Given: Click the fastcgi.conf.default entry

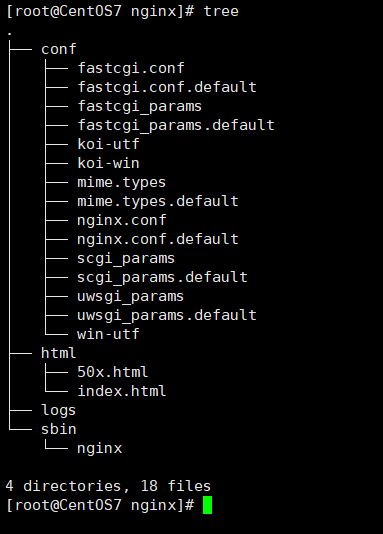Looking at the screenshot, I should pos(167,88).
